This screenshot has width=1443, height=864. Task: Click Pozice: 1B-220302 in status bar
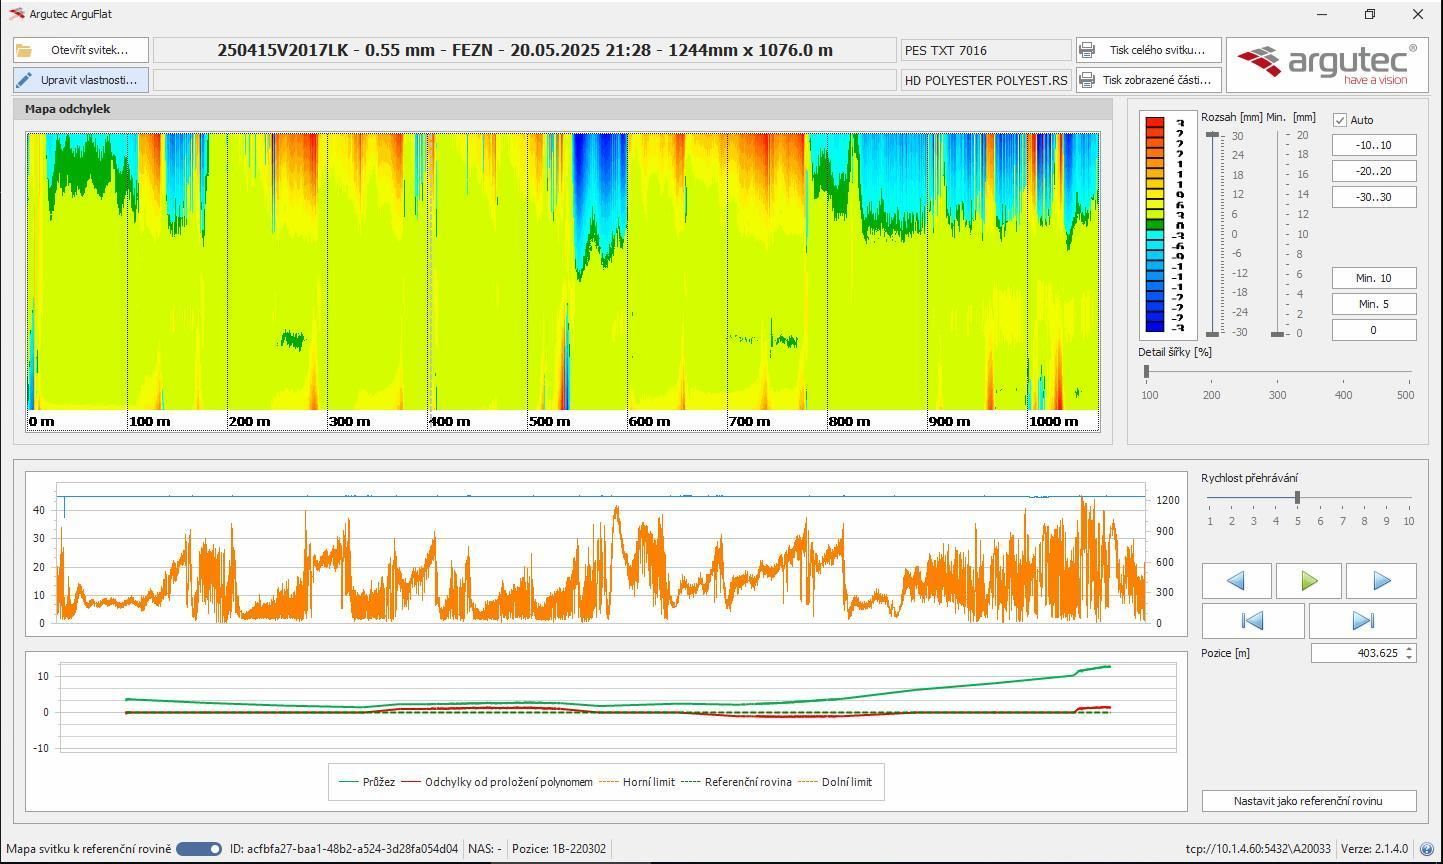[x=559, y=849]
